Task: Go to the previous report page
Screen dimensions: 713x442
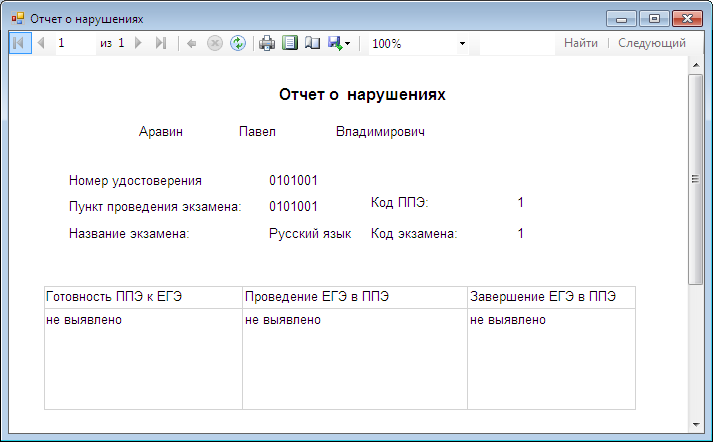Action: pos(41,43)
